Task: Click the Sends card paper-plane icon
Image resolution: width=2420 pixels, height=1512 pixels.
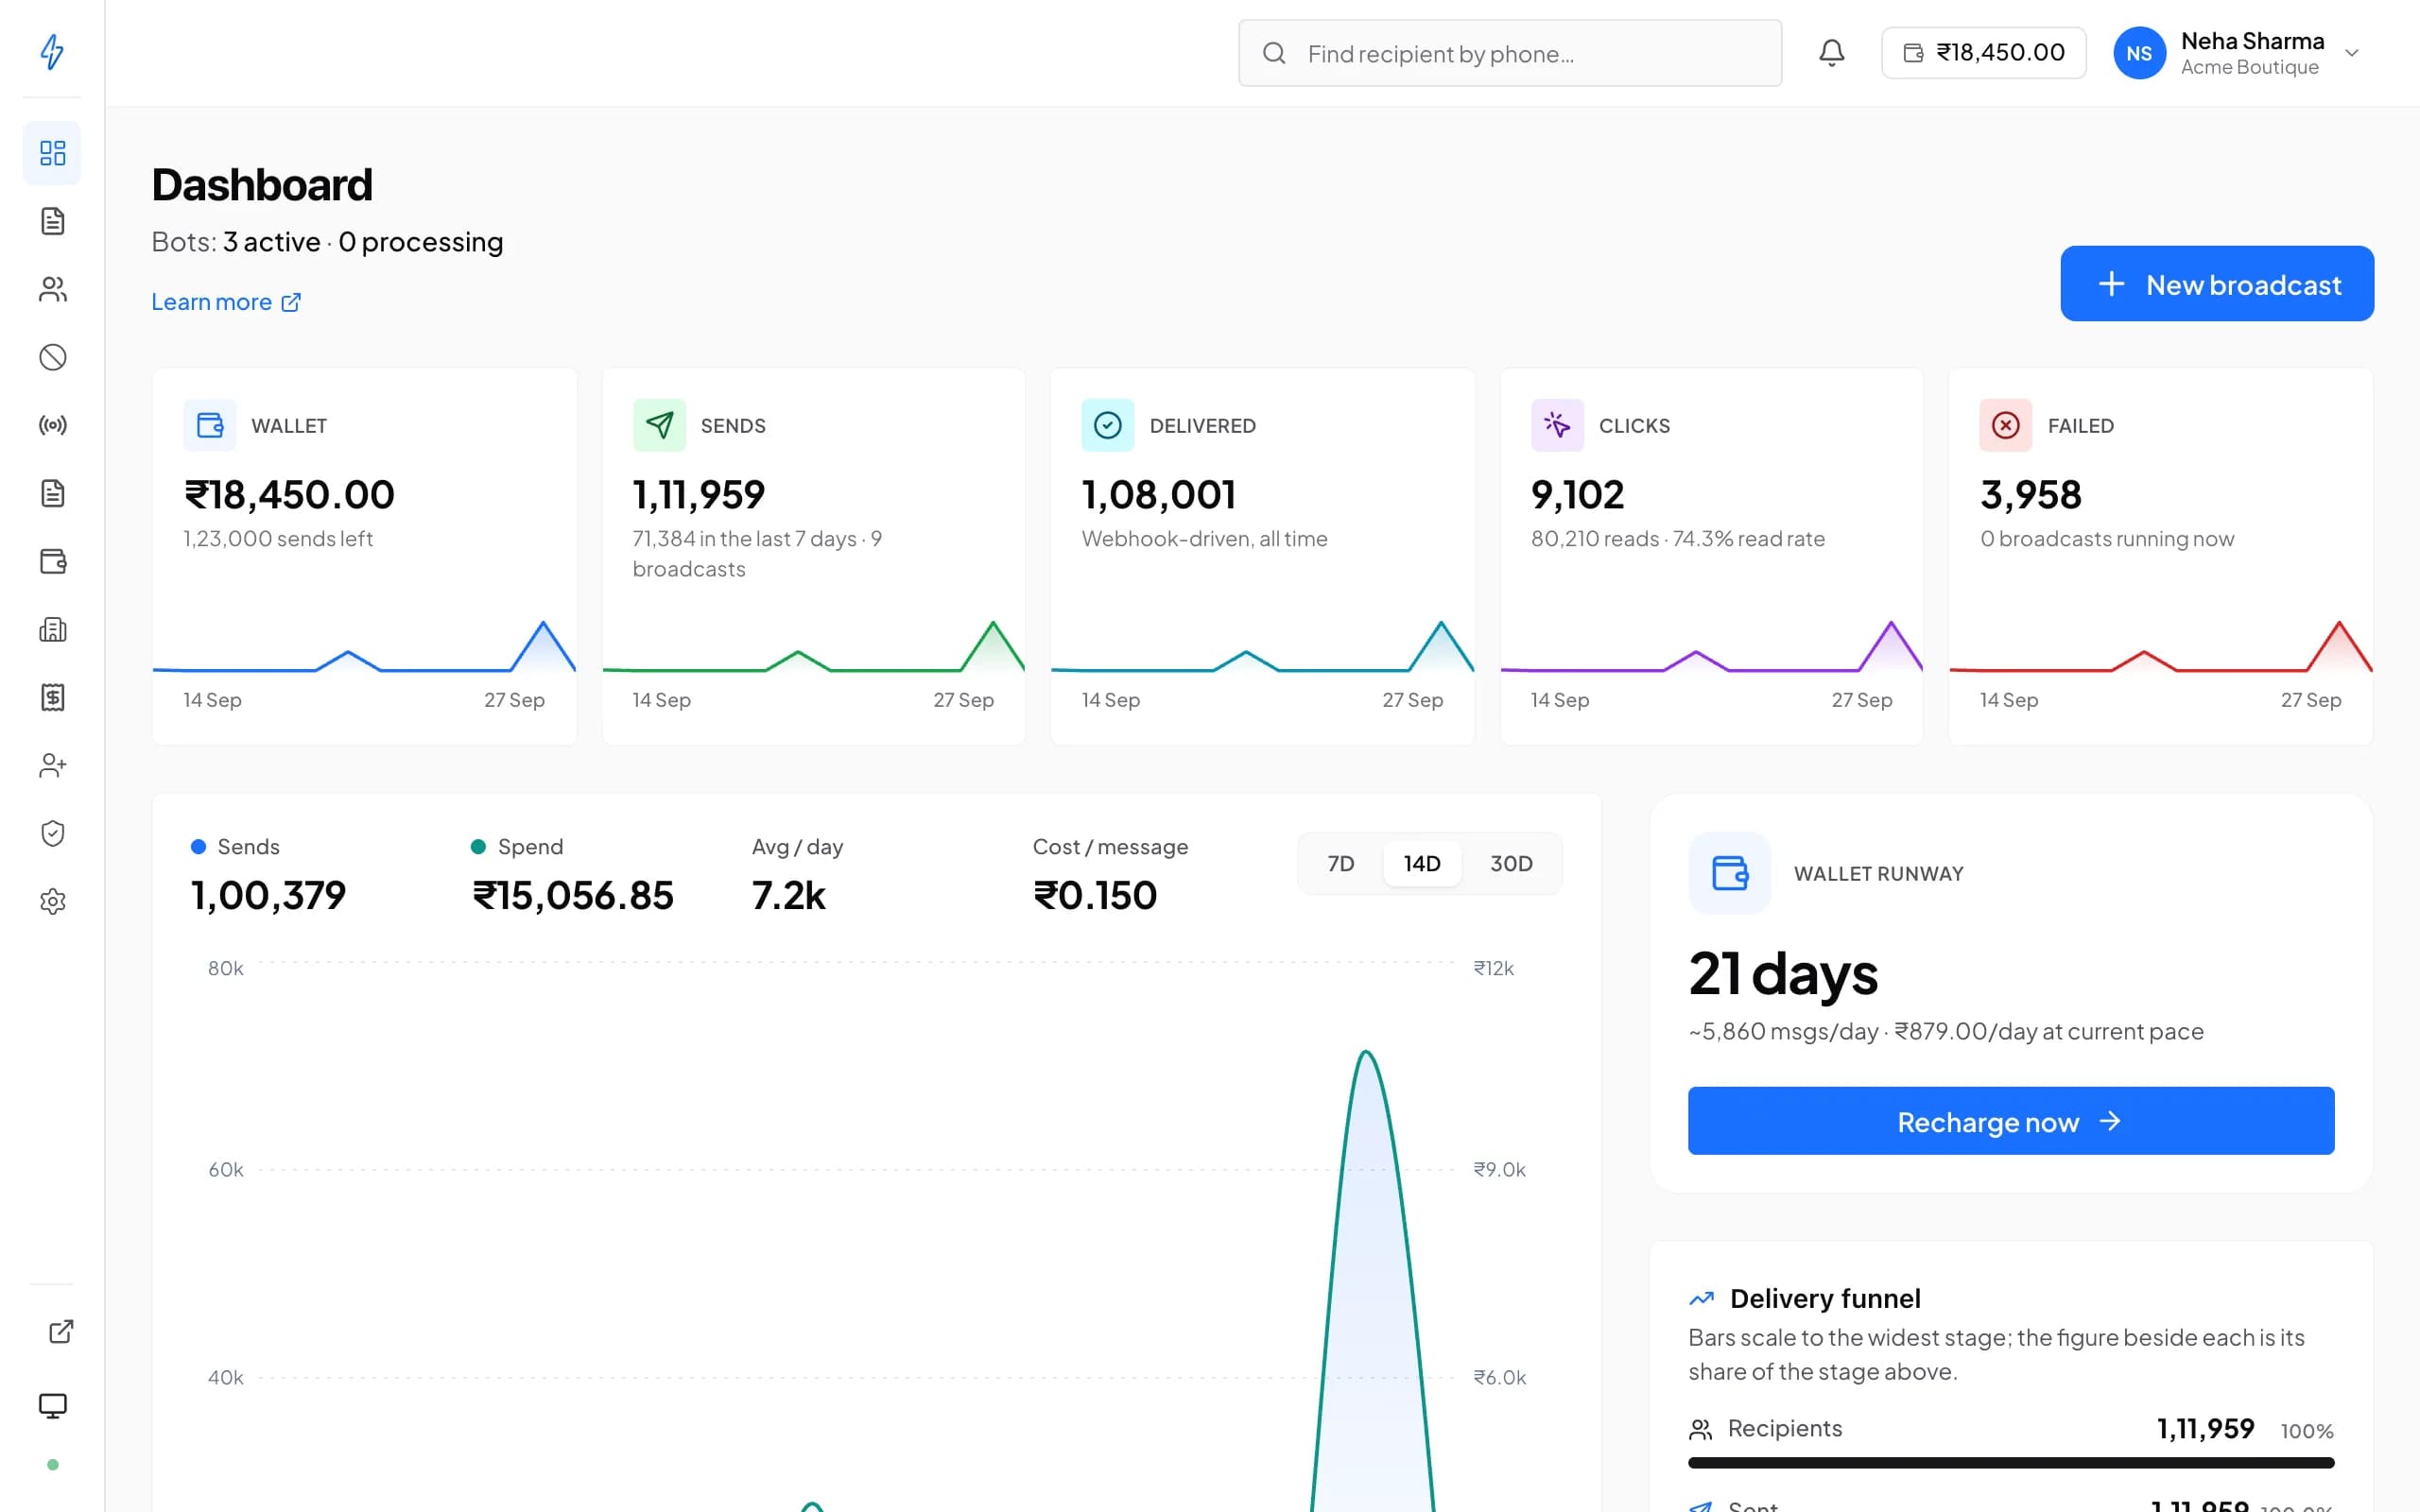Action: [x=659, y=425]
